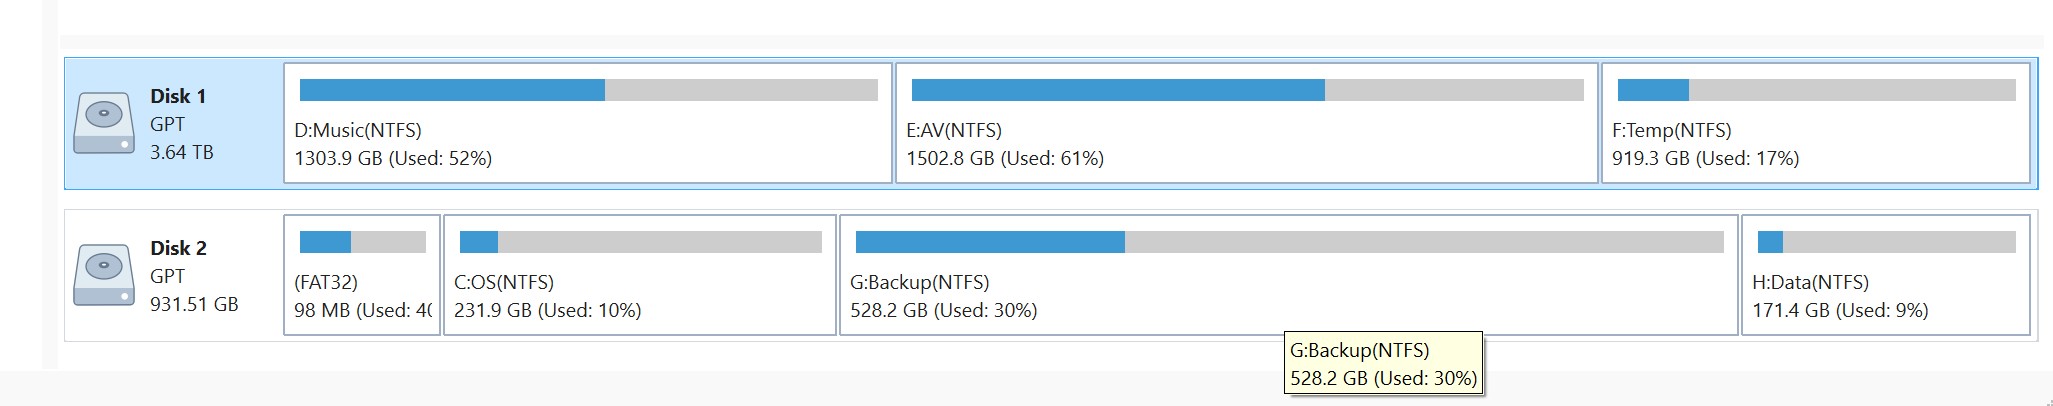This screenshot has width=2053, height=406.
Task: Select the C:OS NTFS partition
Action: [640, 275]
